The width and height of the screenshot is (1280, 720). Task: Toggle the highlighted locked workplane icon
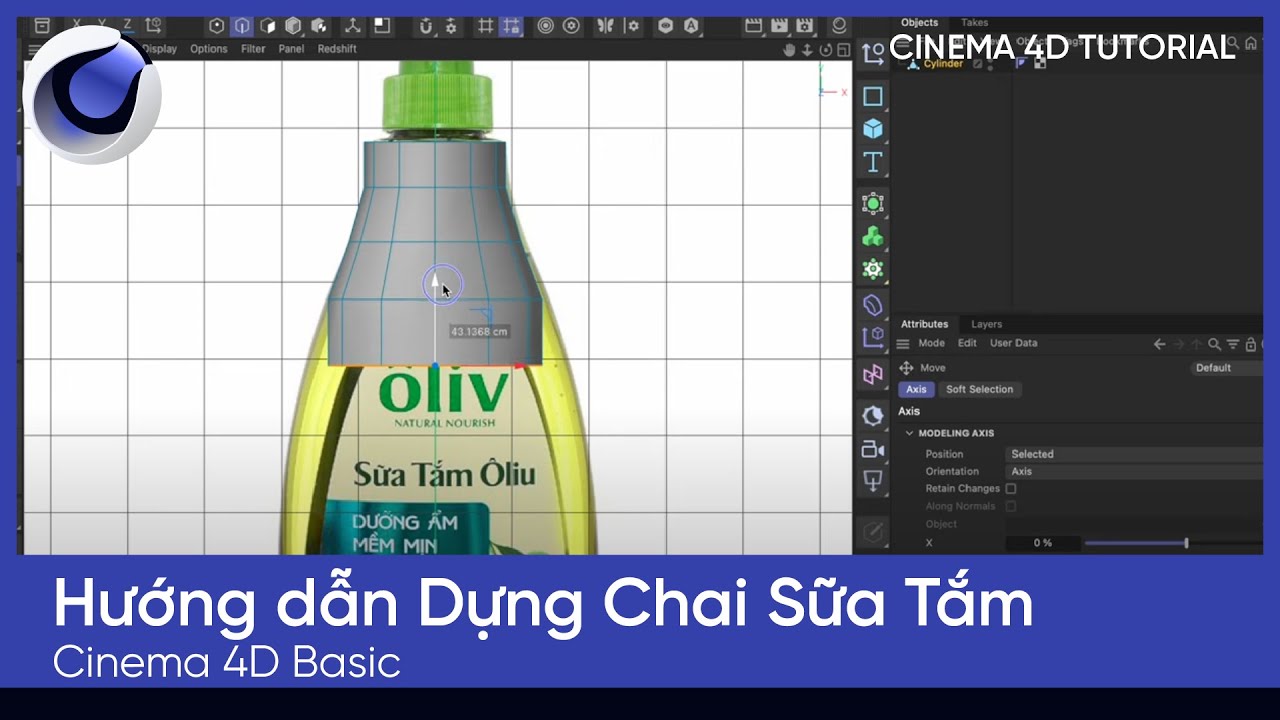511,26
